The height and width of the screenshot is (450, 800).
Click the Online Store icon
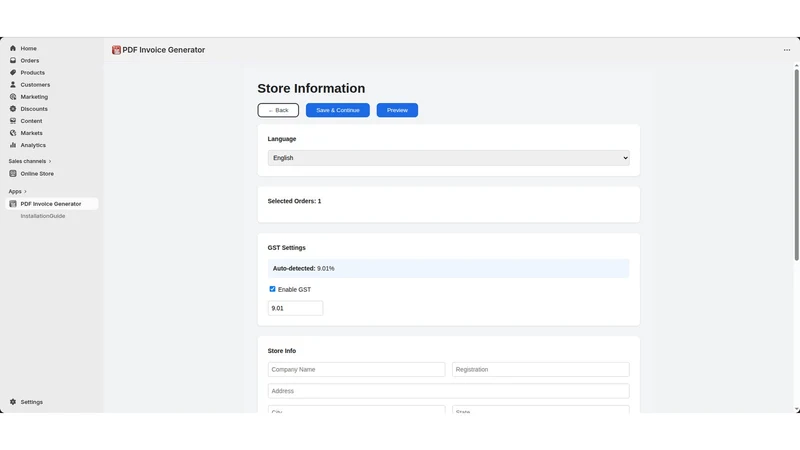13,173
